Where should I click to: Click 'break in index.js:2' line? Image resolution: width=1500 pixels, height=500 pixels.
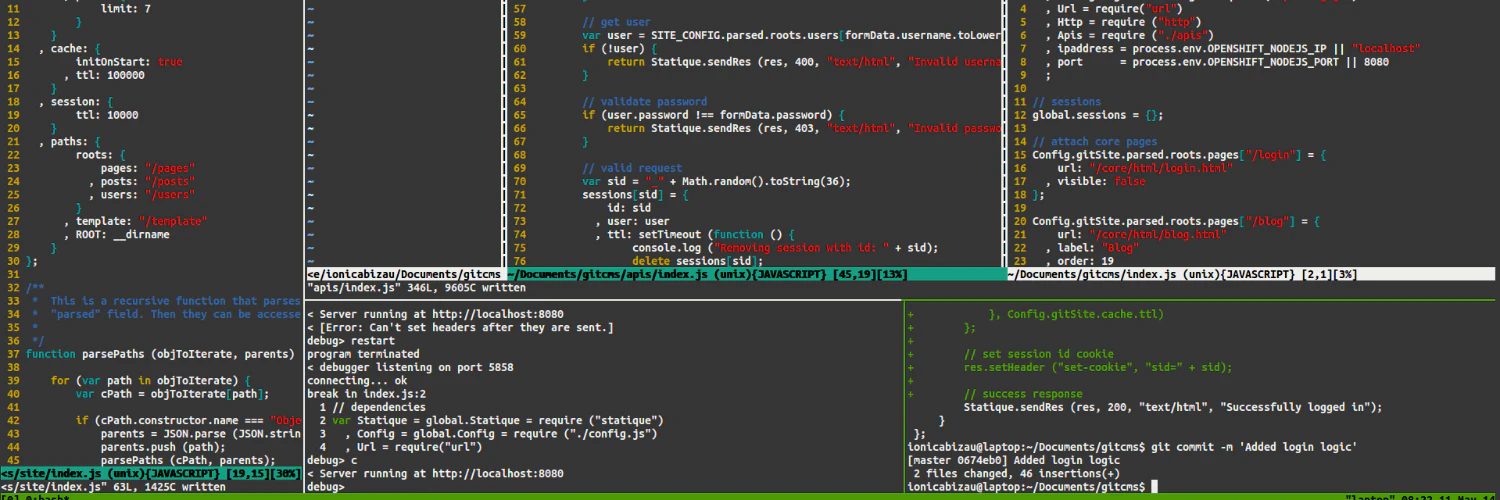pyautogui.click(x=366, y=395)
